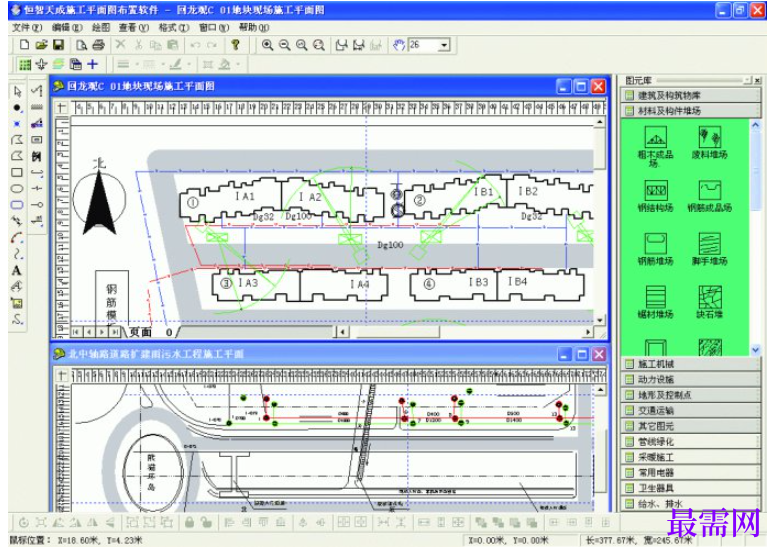Expand the 施工机械 library category
779x554 pixels.
(692, 364)
